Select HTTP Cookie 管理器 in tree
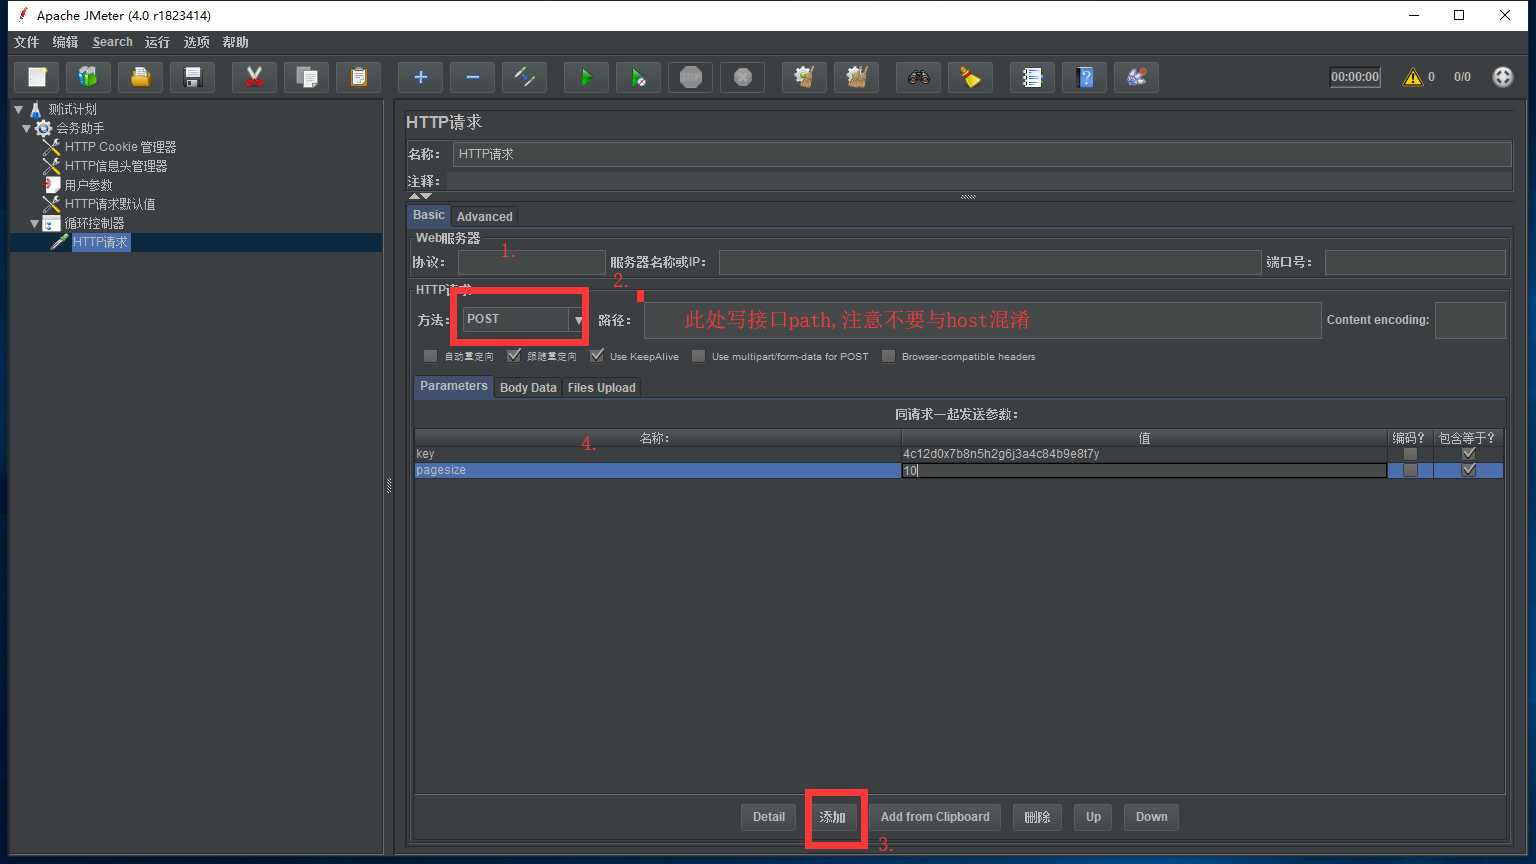Viewport: 1536px width, 864px height. (120, 147)
